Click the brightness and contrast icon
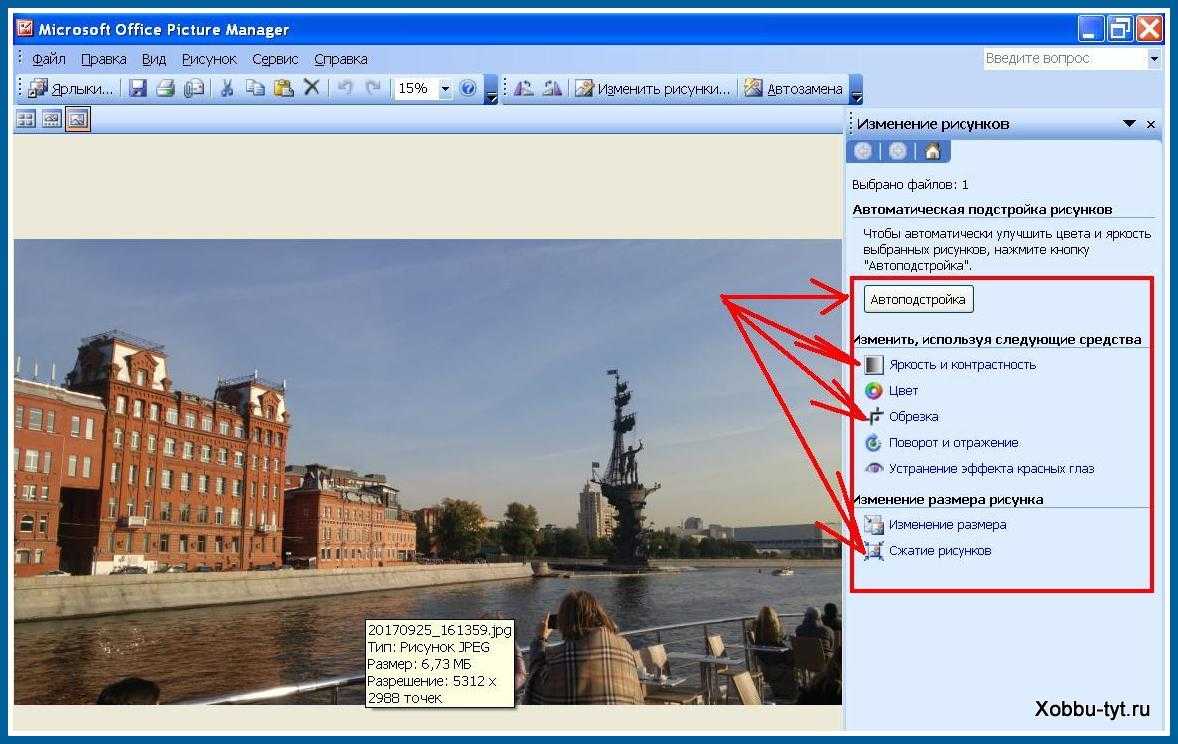The image size is (1178, 744). [873, 364]
